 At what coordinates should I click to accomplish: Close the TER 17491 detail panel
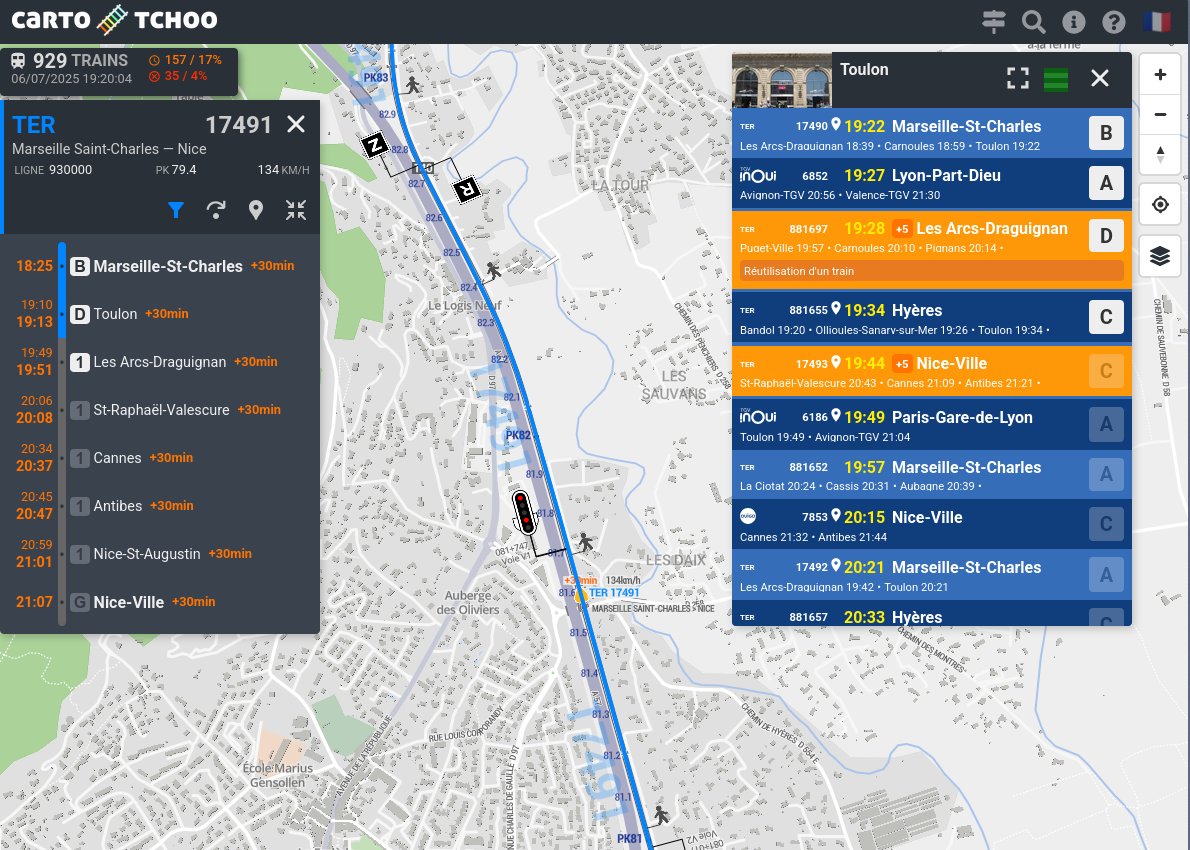click(296, 124)
